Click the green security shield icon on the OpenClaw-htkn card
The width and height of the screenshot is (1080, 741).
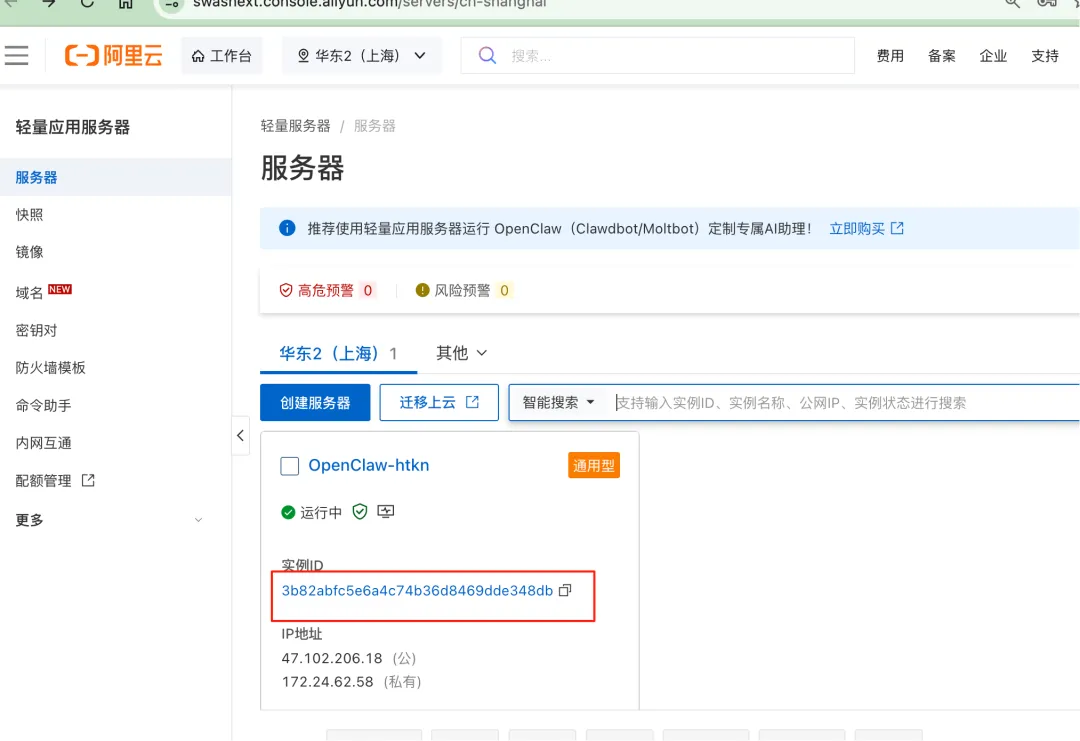tap(360, 511)
